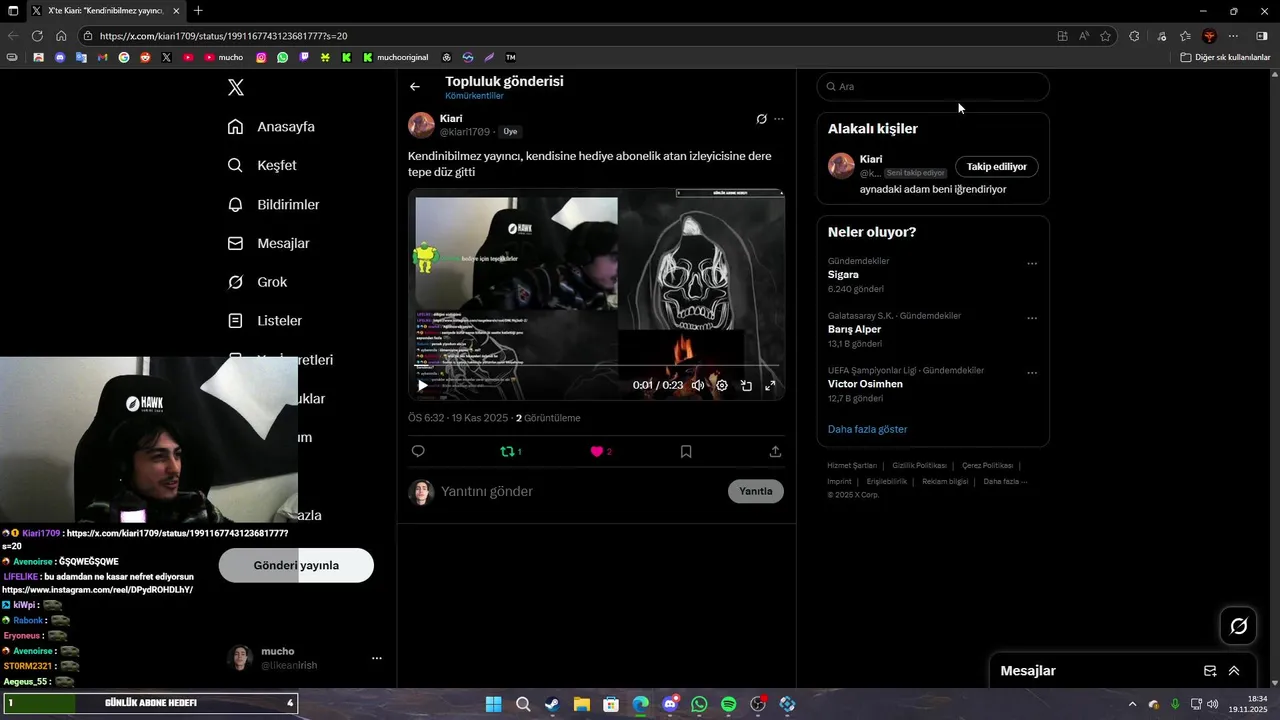Image resolution: width=1280 pixels, height=720 pixels.
Task: Open Twitch bookmark in favorites bar
Action: [x=304, y=57]
